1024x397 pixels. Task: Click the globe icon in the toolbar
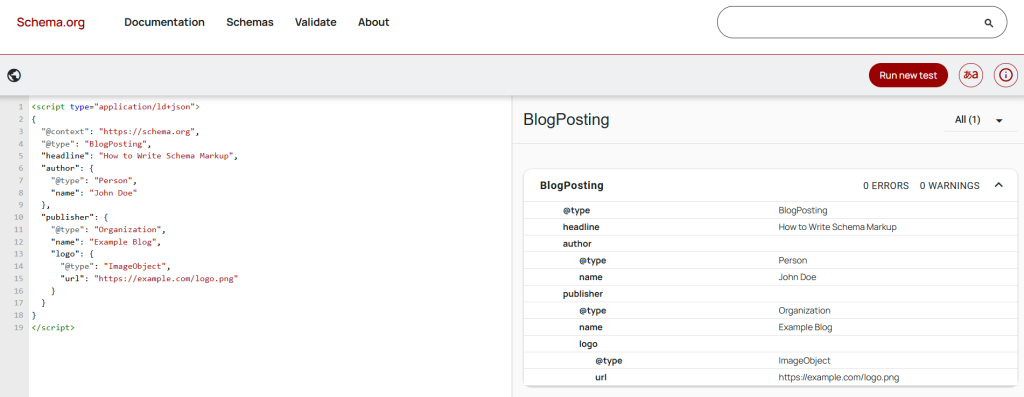(14, 75)
